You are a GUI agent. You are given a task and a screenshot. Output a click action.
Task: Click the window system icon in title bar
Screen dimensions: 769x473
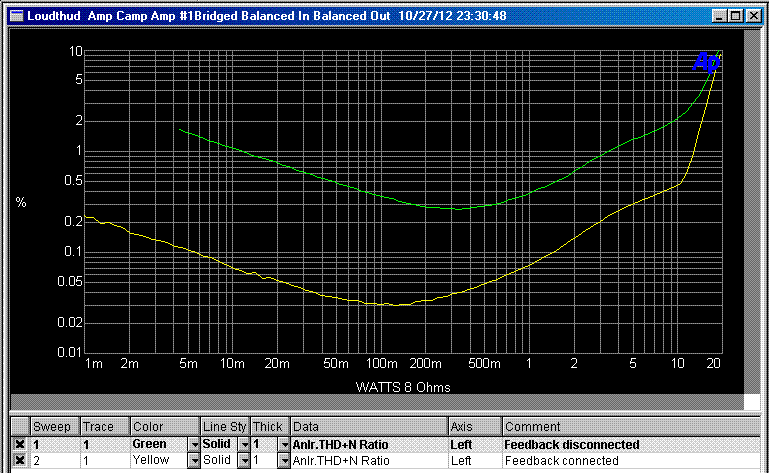(x=17, y=16)
